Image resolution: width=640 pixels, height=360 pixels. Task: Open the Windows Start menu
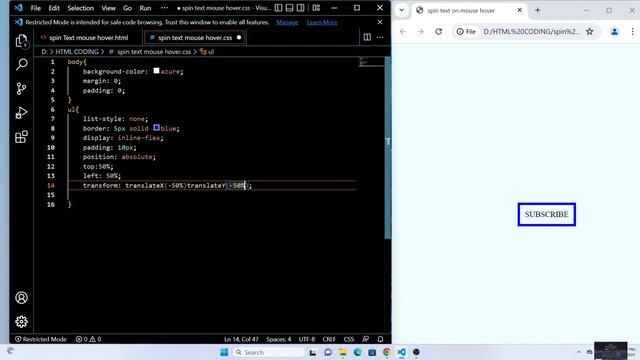tap(224, 352)
